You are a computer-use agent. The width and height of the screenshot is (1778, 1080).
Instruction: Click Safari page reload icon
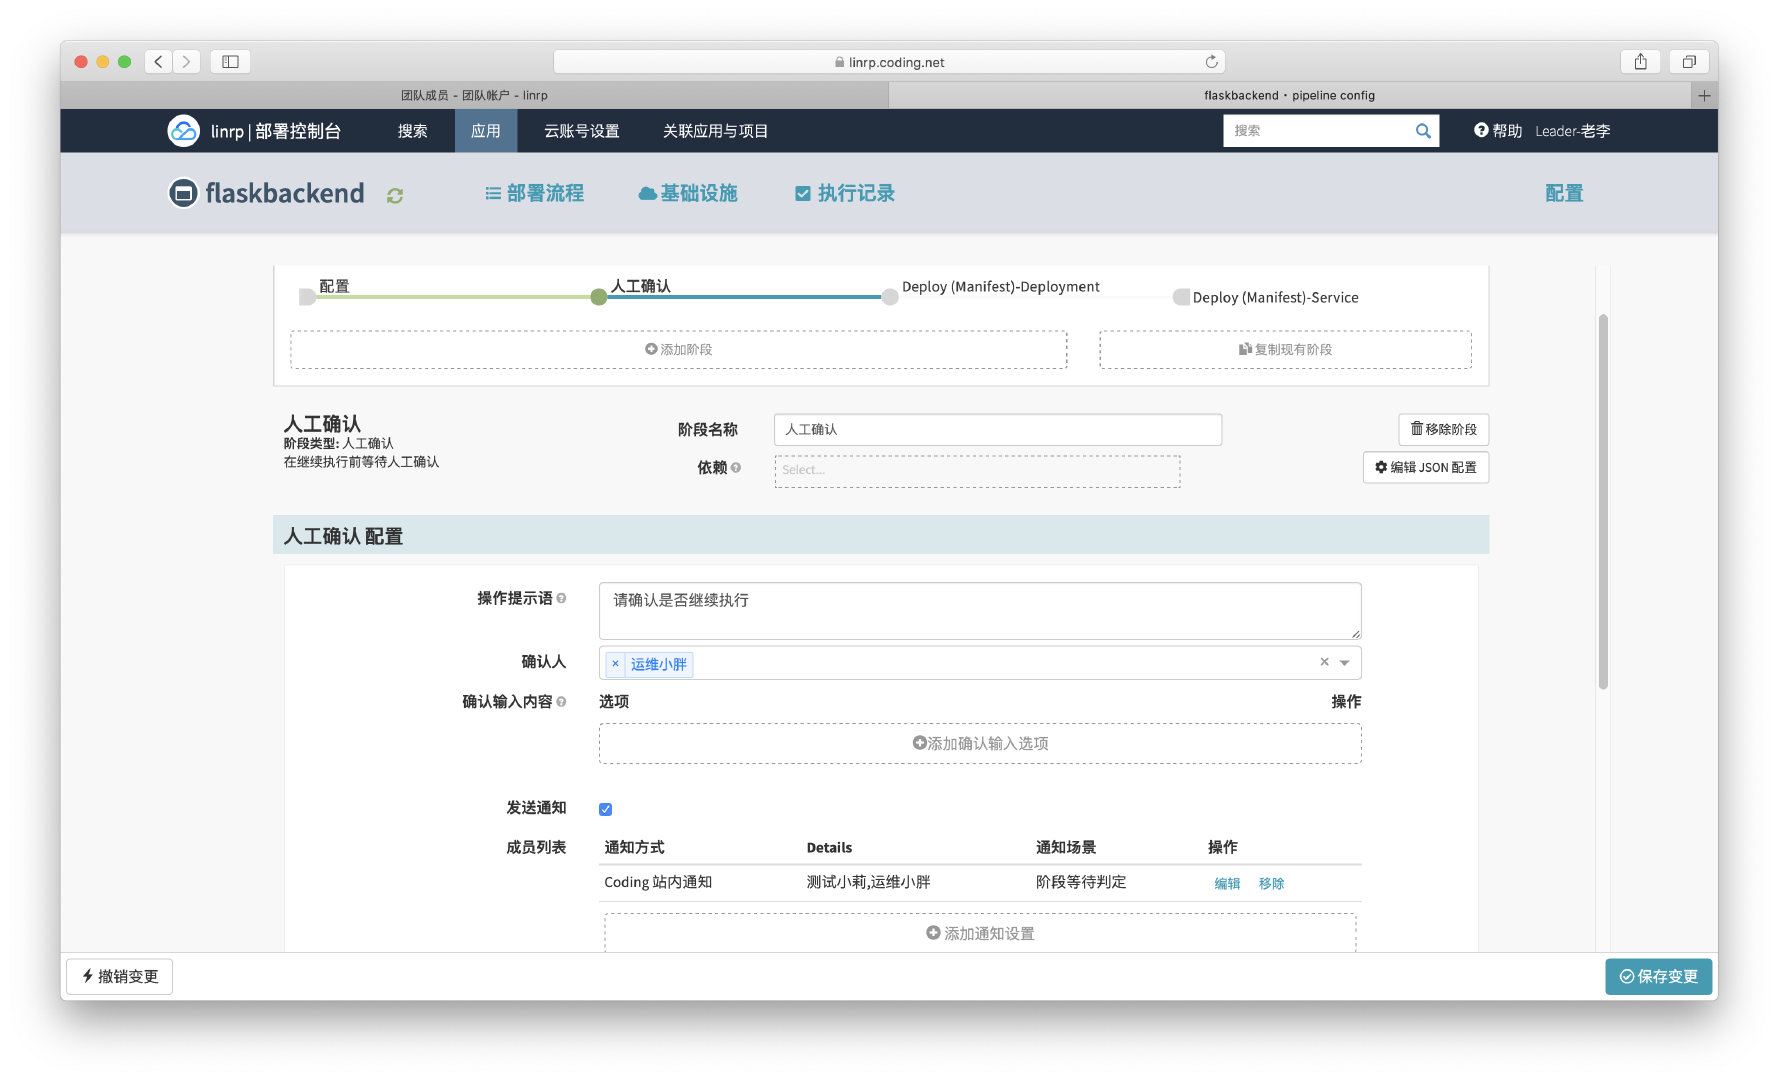(x=1211, y=62)
